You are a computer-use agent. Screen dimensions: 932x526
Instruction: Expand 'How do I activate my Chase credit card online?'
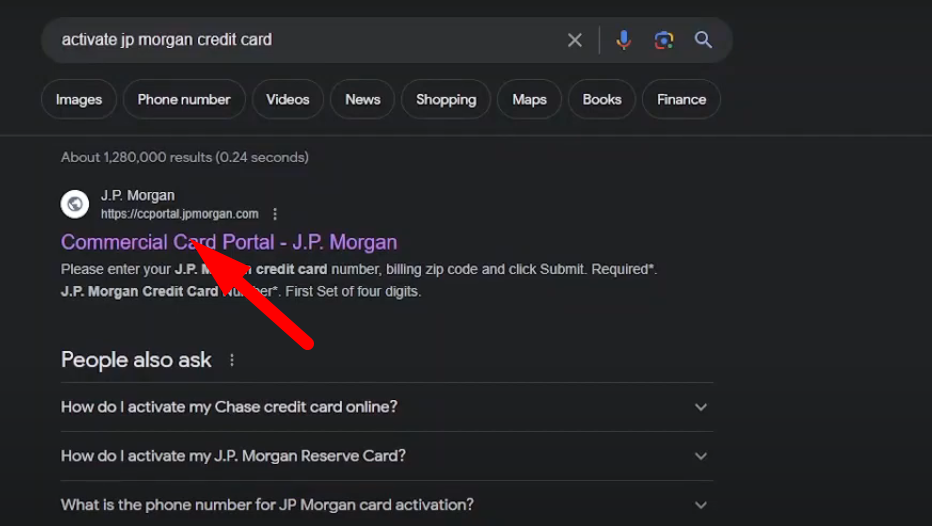(x=387, y=407)
